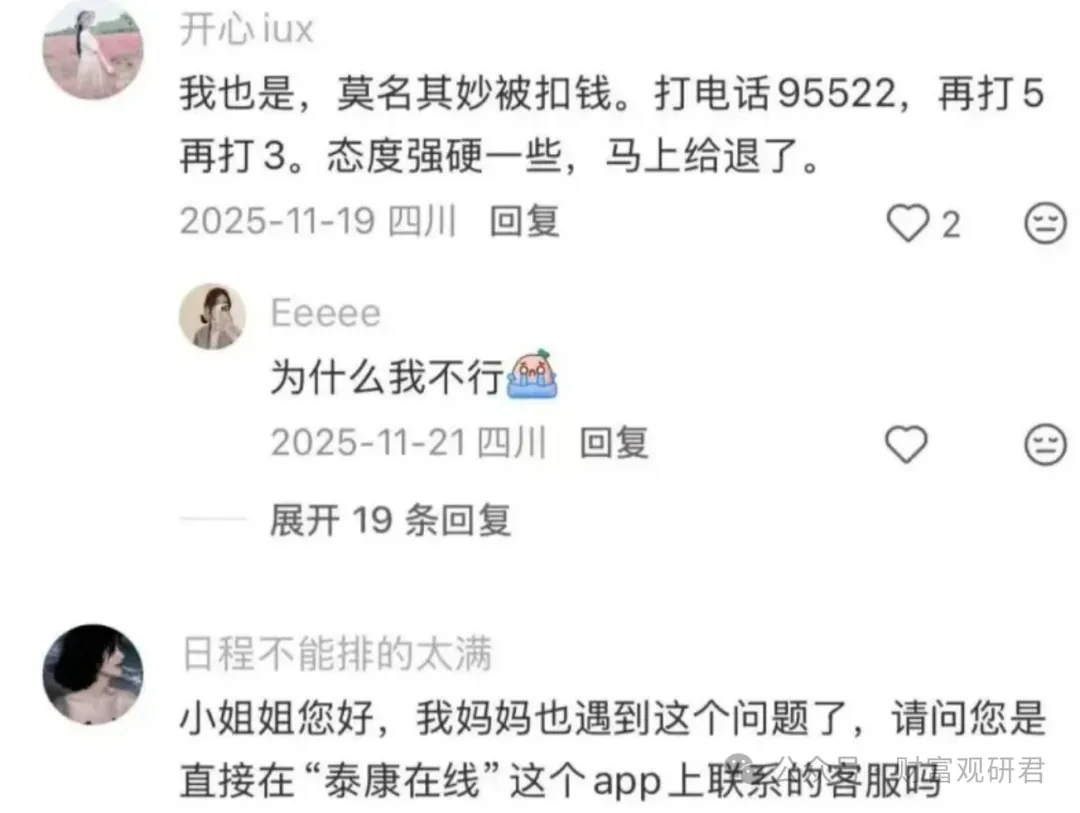1080x813 pixels.
Task: Select the comment text mentioning 95522
Action: click(x=612, y=125)
